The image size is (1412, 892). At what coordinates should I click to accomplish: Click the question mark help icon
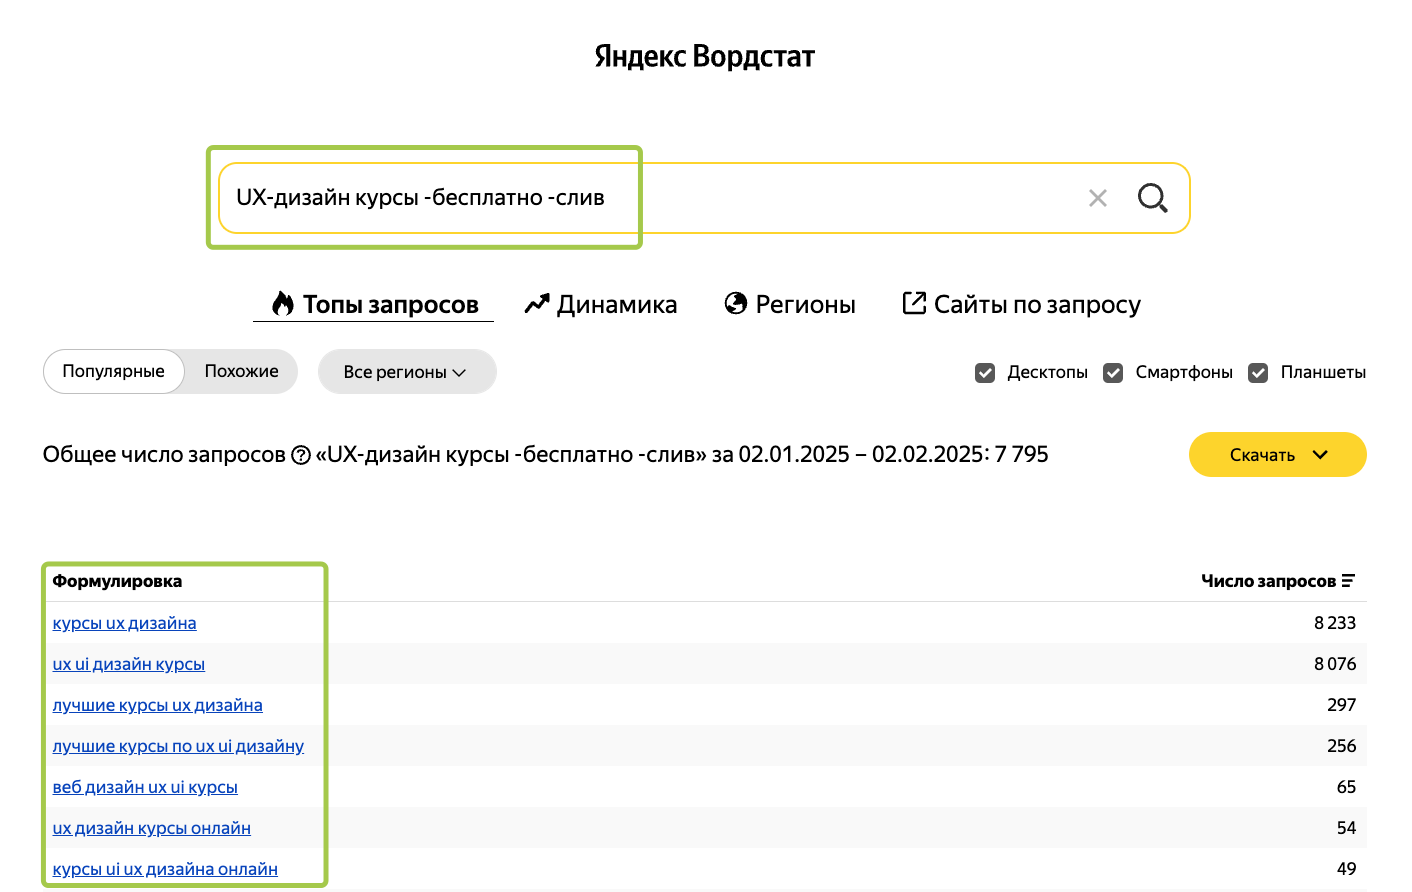point(301,455)
